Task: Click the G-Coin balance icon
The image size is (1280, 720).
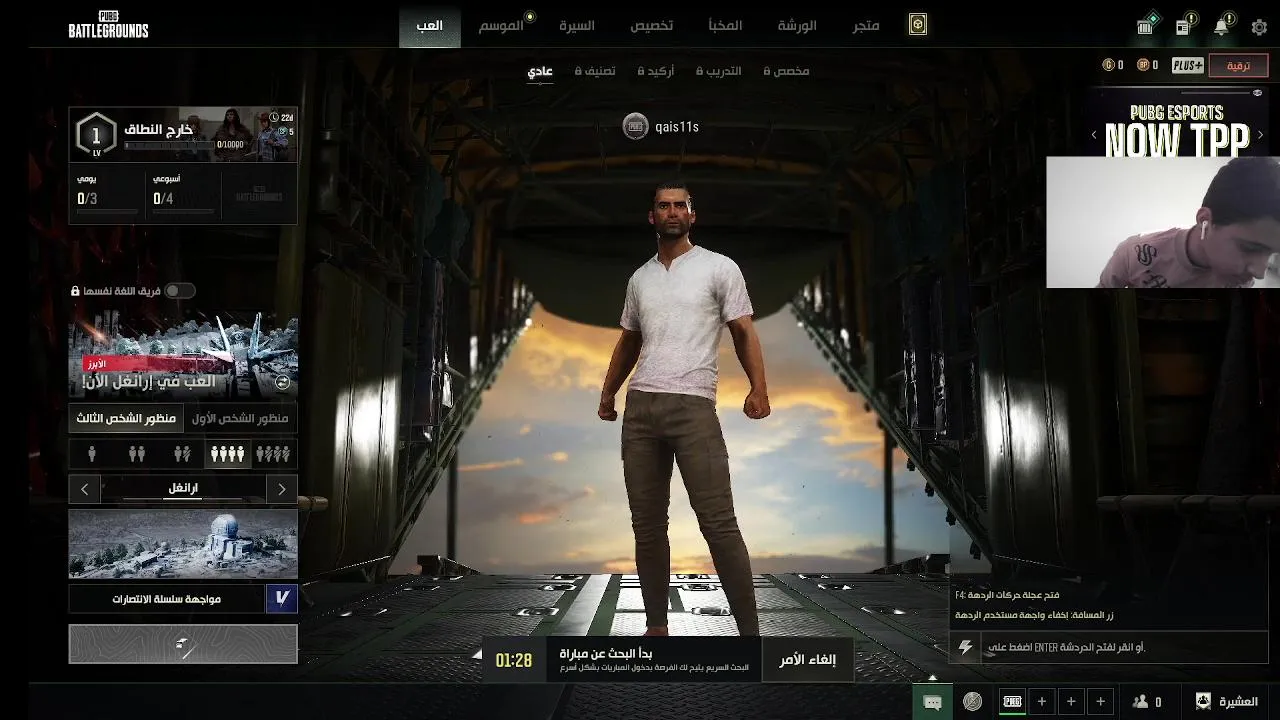Action: [x=1108, y=65]
